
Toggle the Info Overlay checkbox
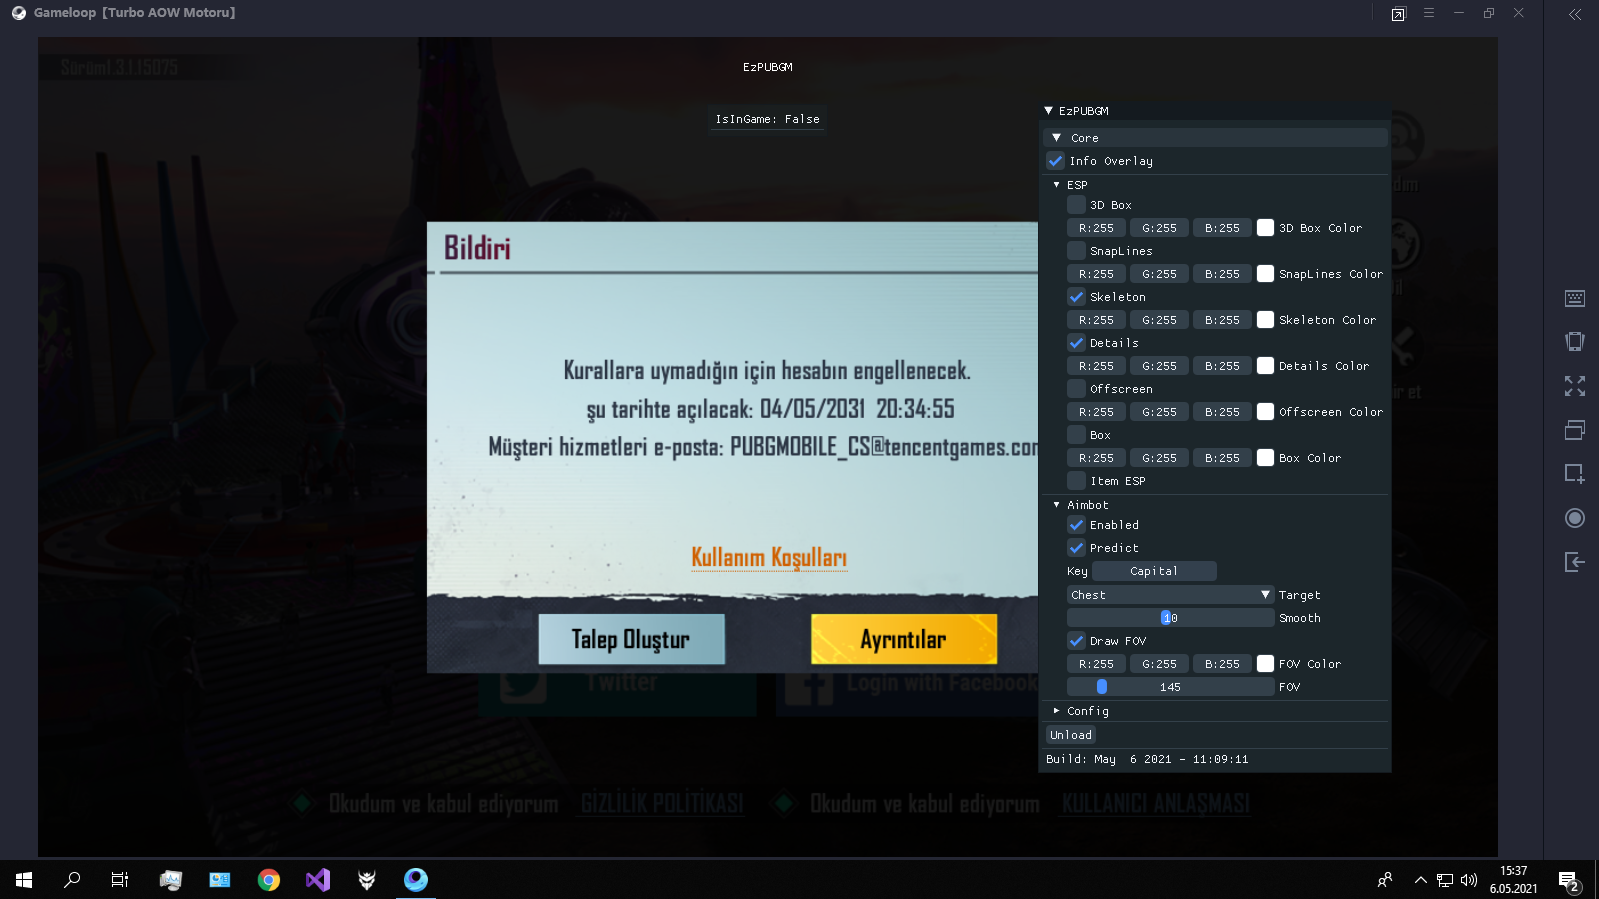1055,161
